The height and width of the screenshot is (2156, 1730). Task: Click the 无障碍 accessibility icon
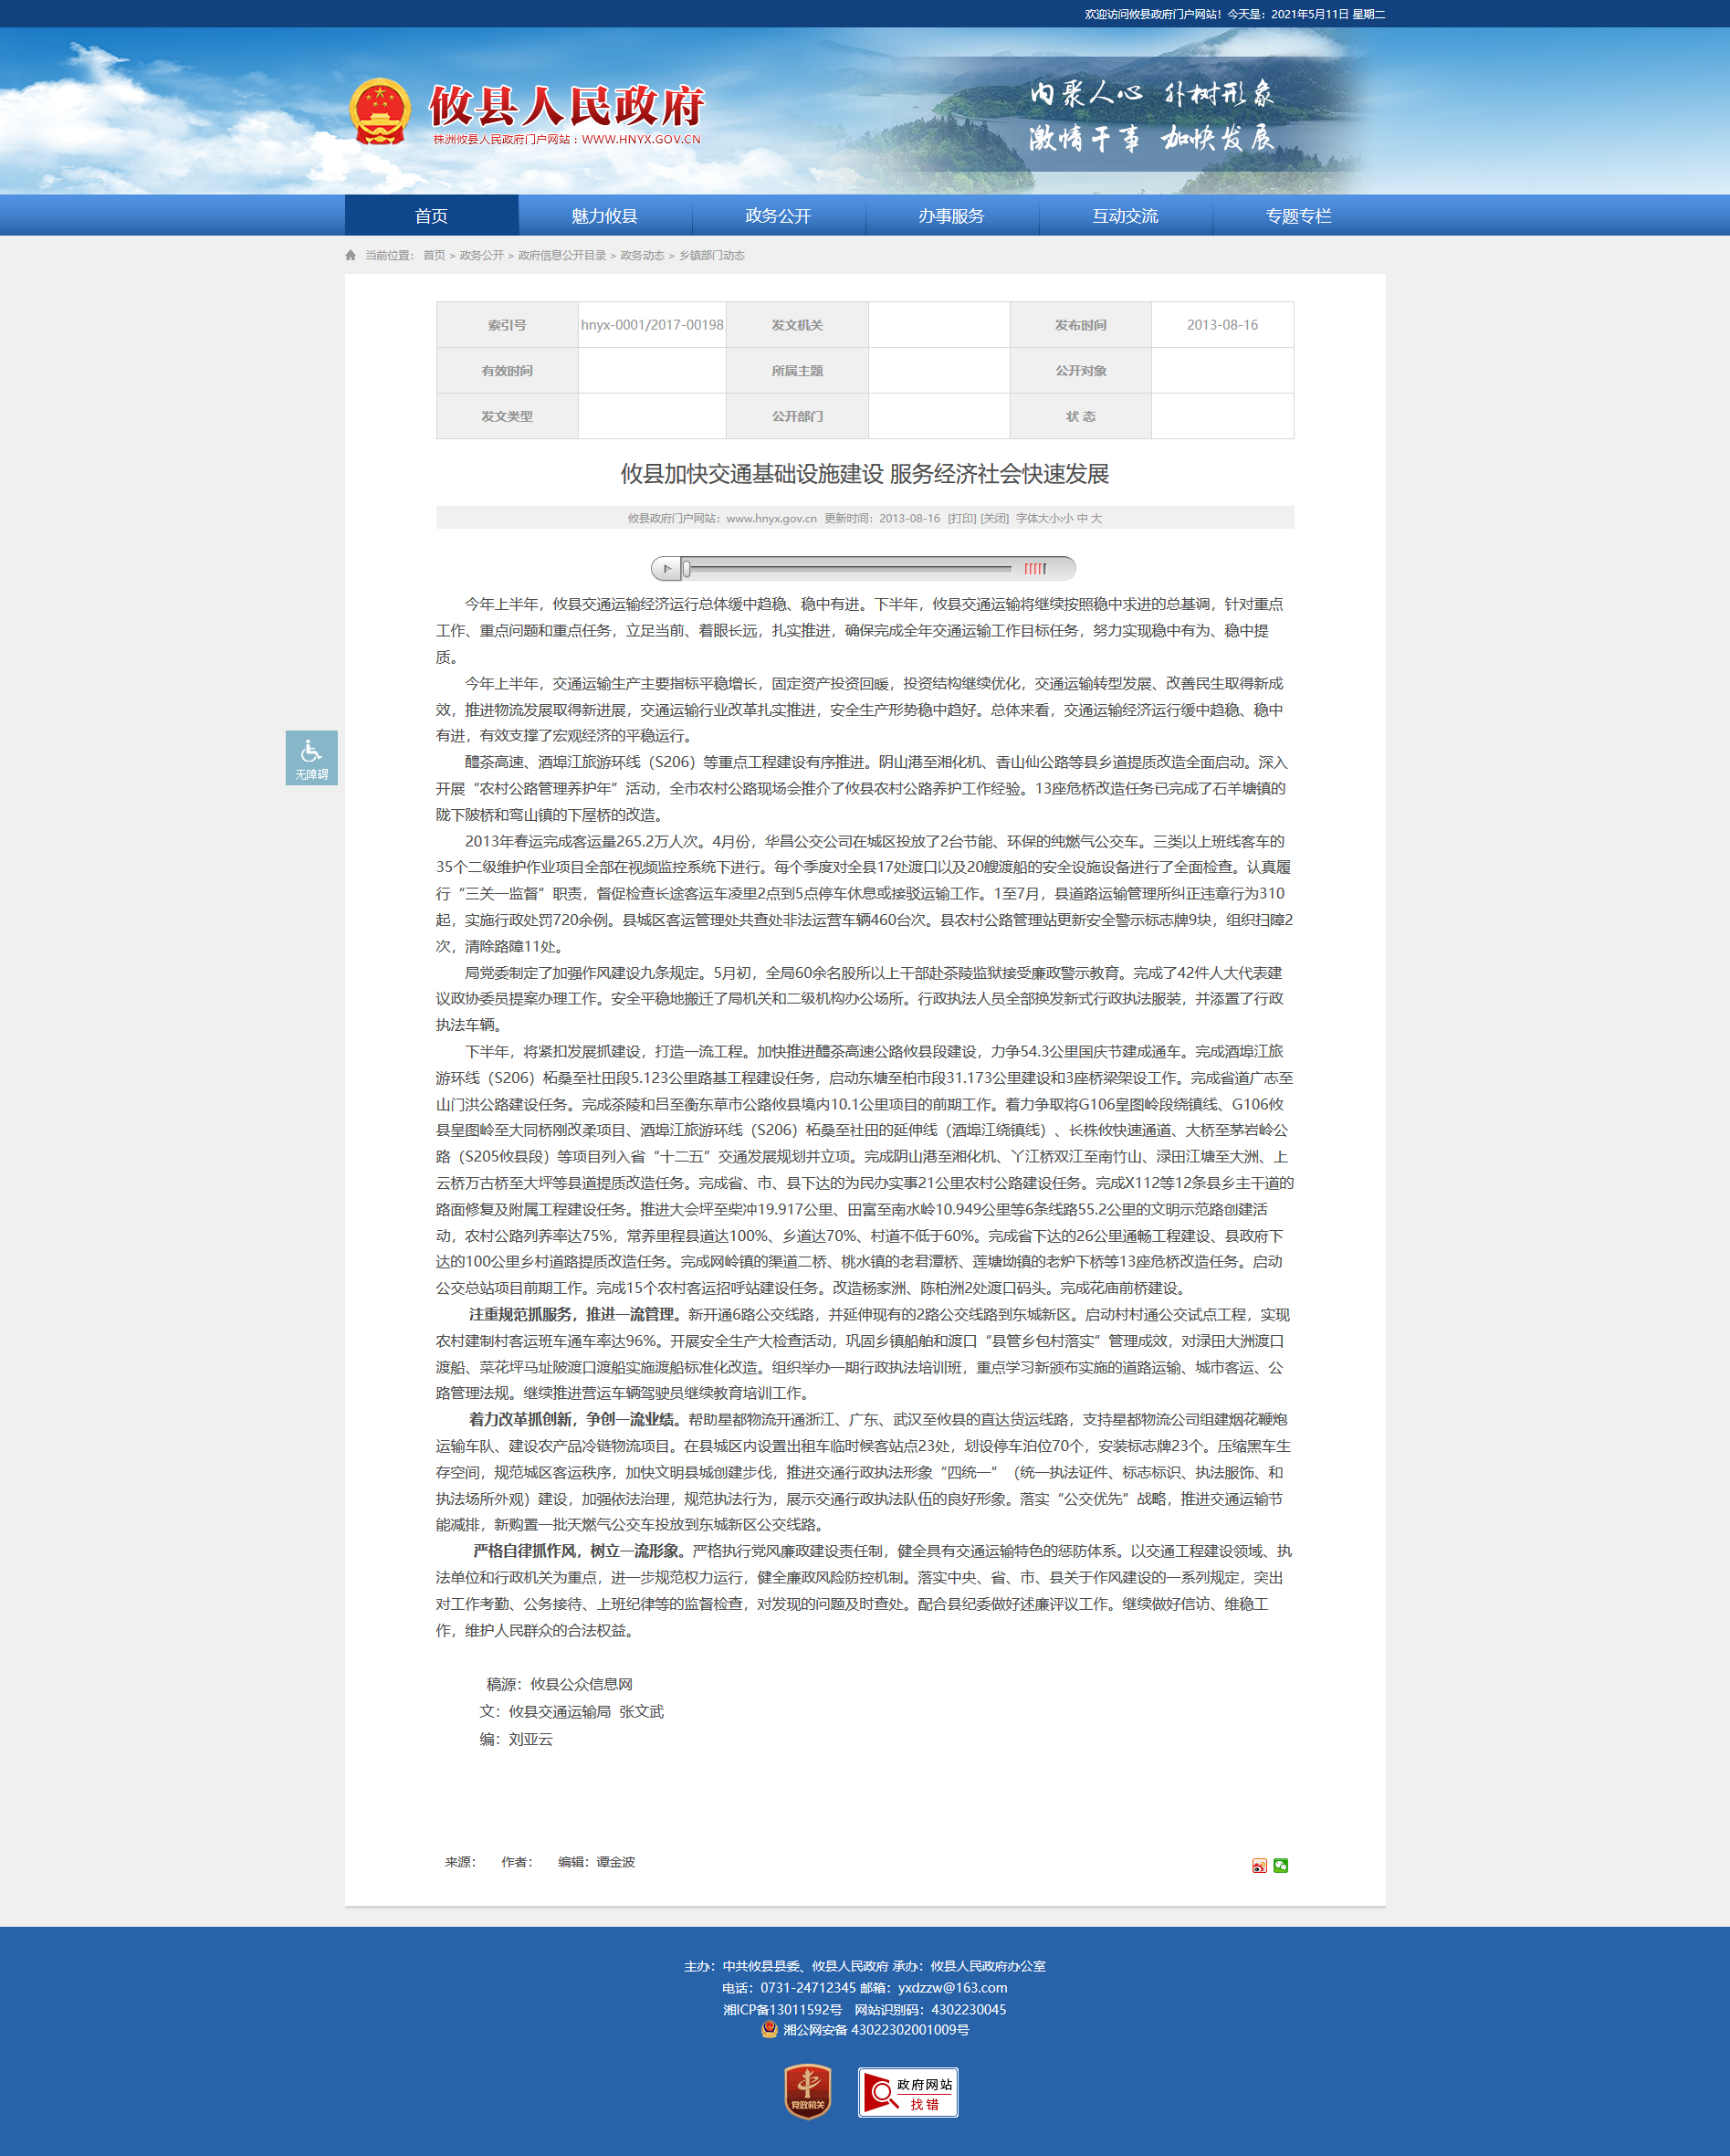(311, 757)
